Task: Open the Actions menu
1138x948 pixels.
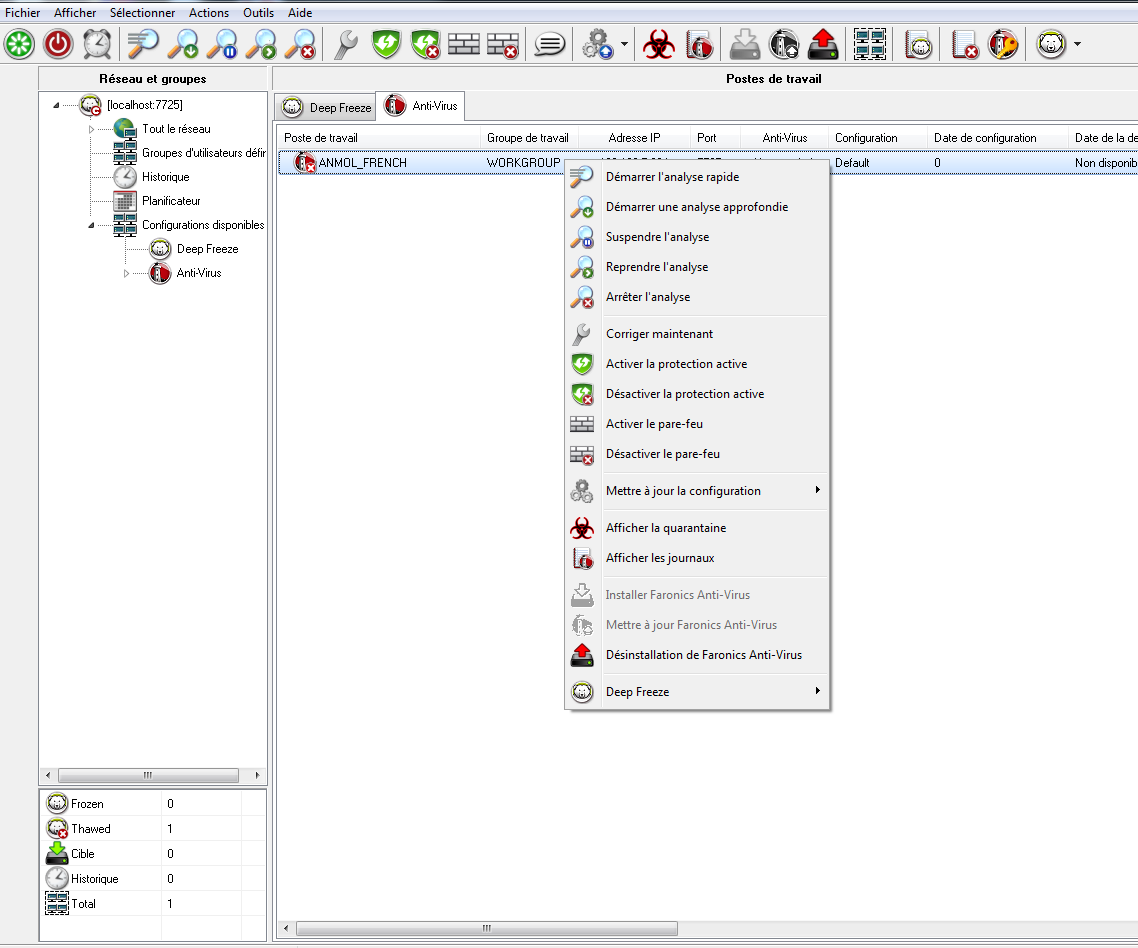Action: pos(208,12)
